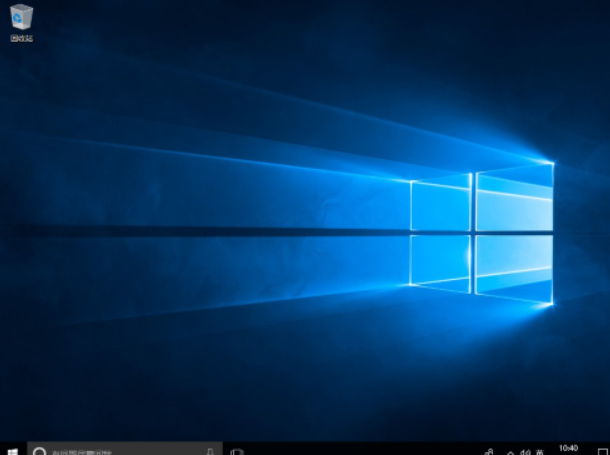Click the top-left pane of wallpaper logo
This screenshot has height=455, width=610.
440,206
